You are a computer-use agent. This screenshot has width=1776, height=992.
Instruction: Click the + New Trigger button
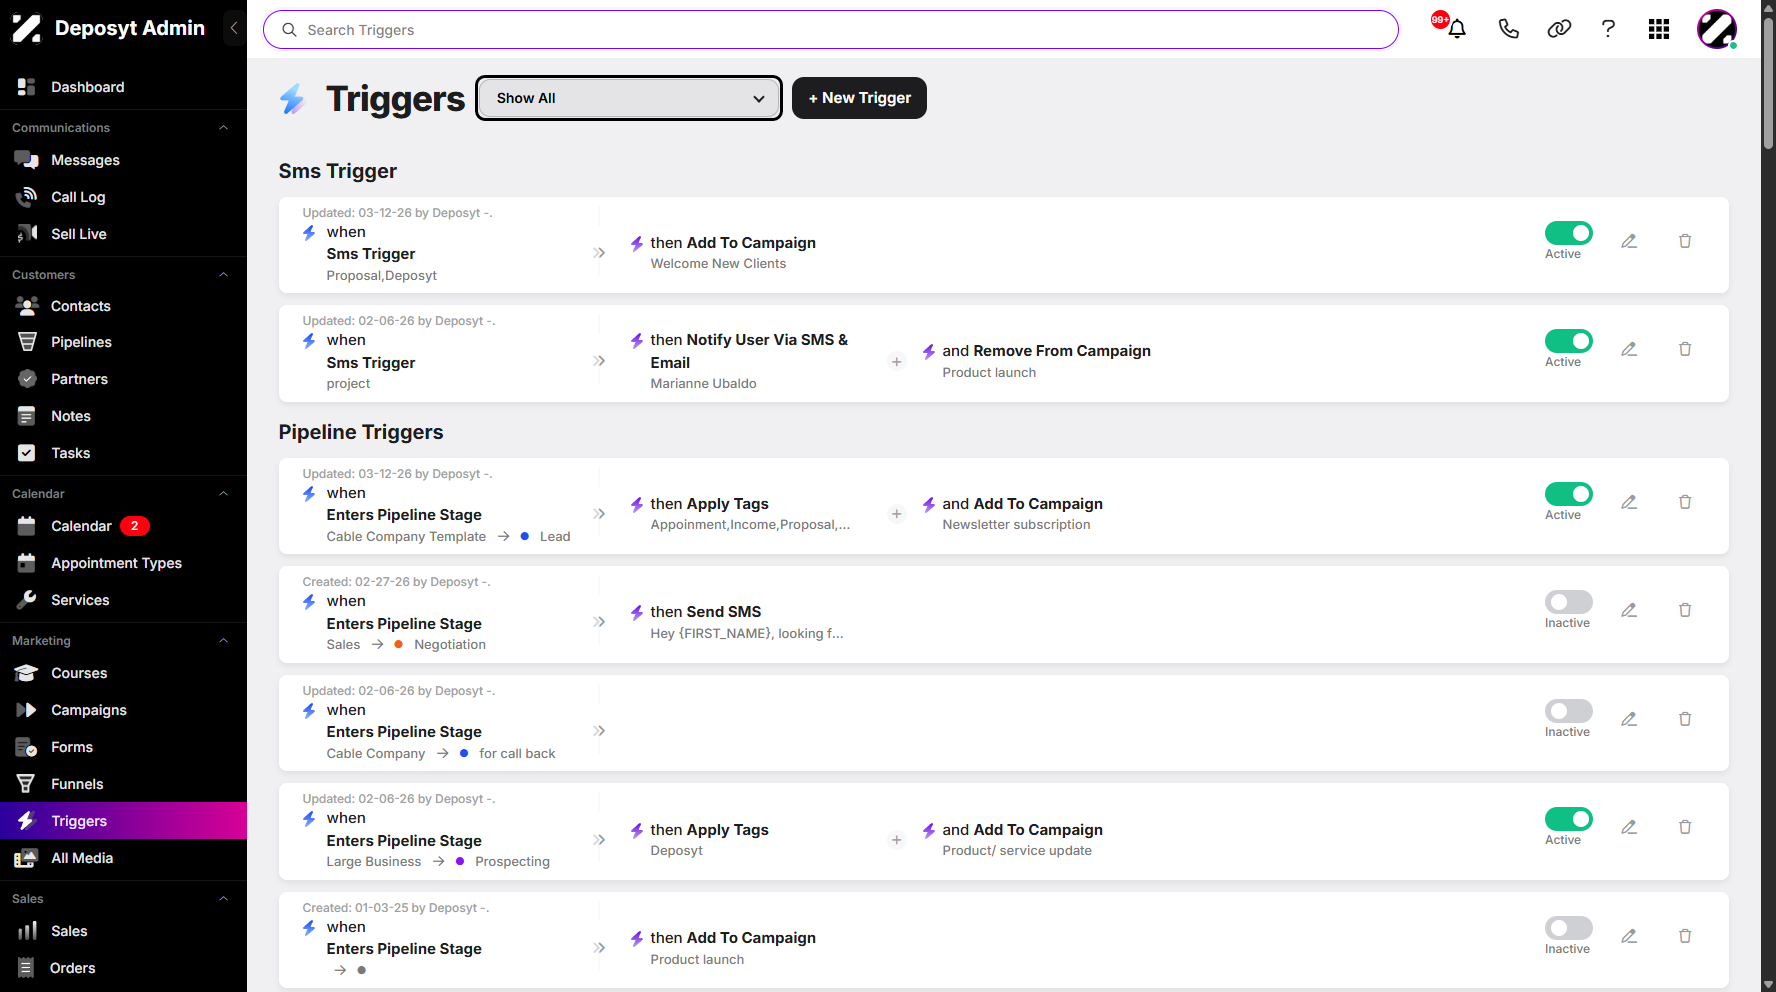[x=859, y=98]
